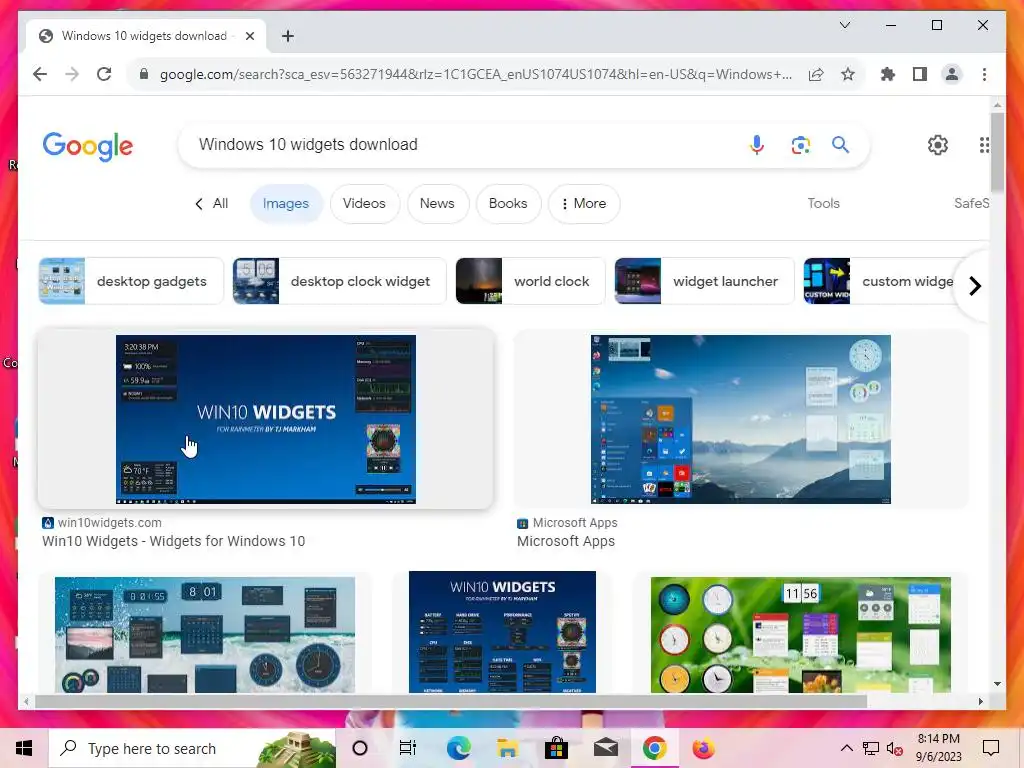This screenshot has height=768, width=1024.
Task: Share this page icon in address bar
Action: [x=816, y=74]
